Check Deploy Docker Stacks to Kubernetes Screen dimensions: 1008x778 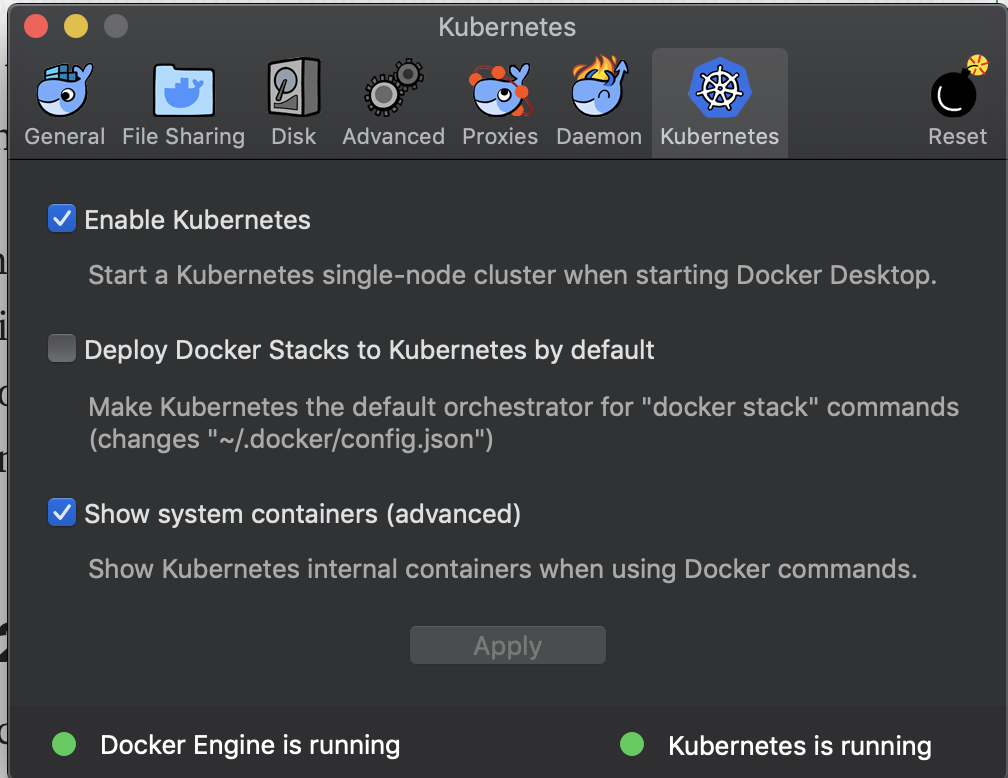pos(62,349)
